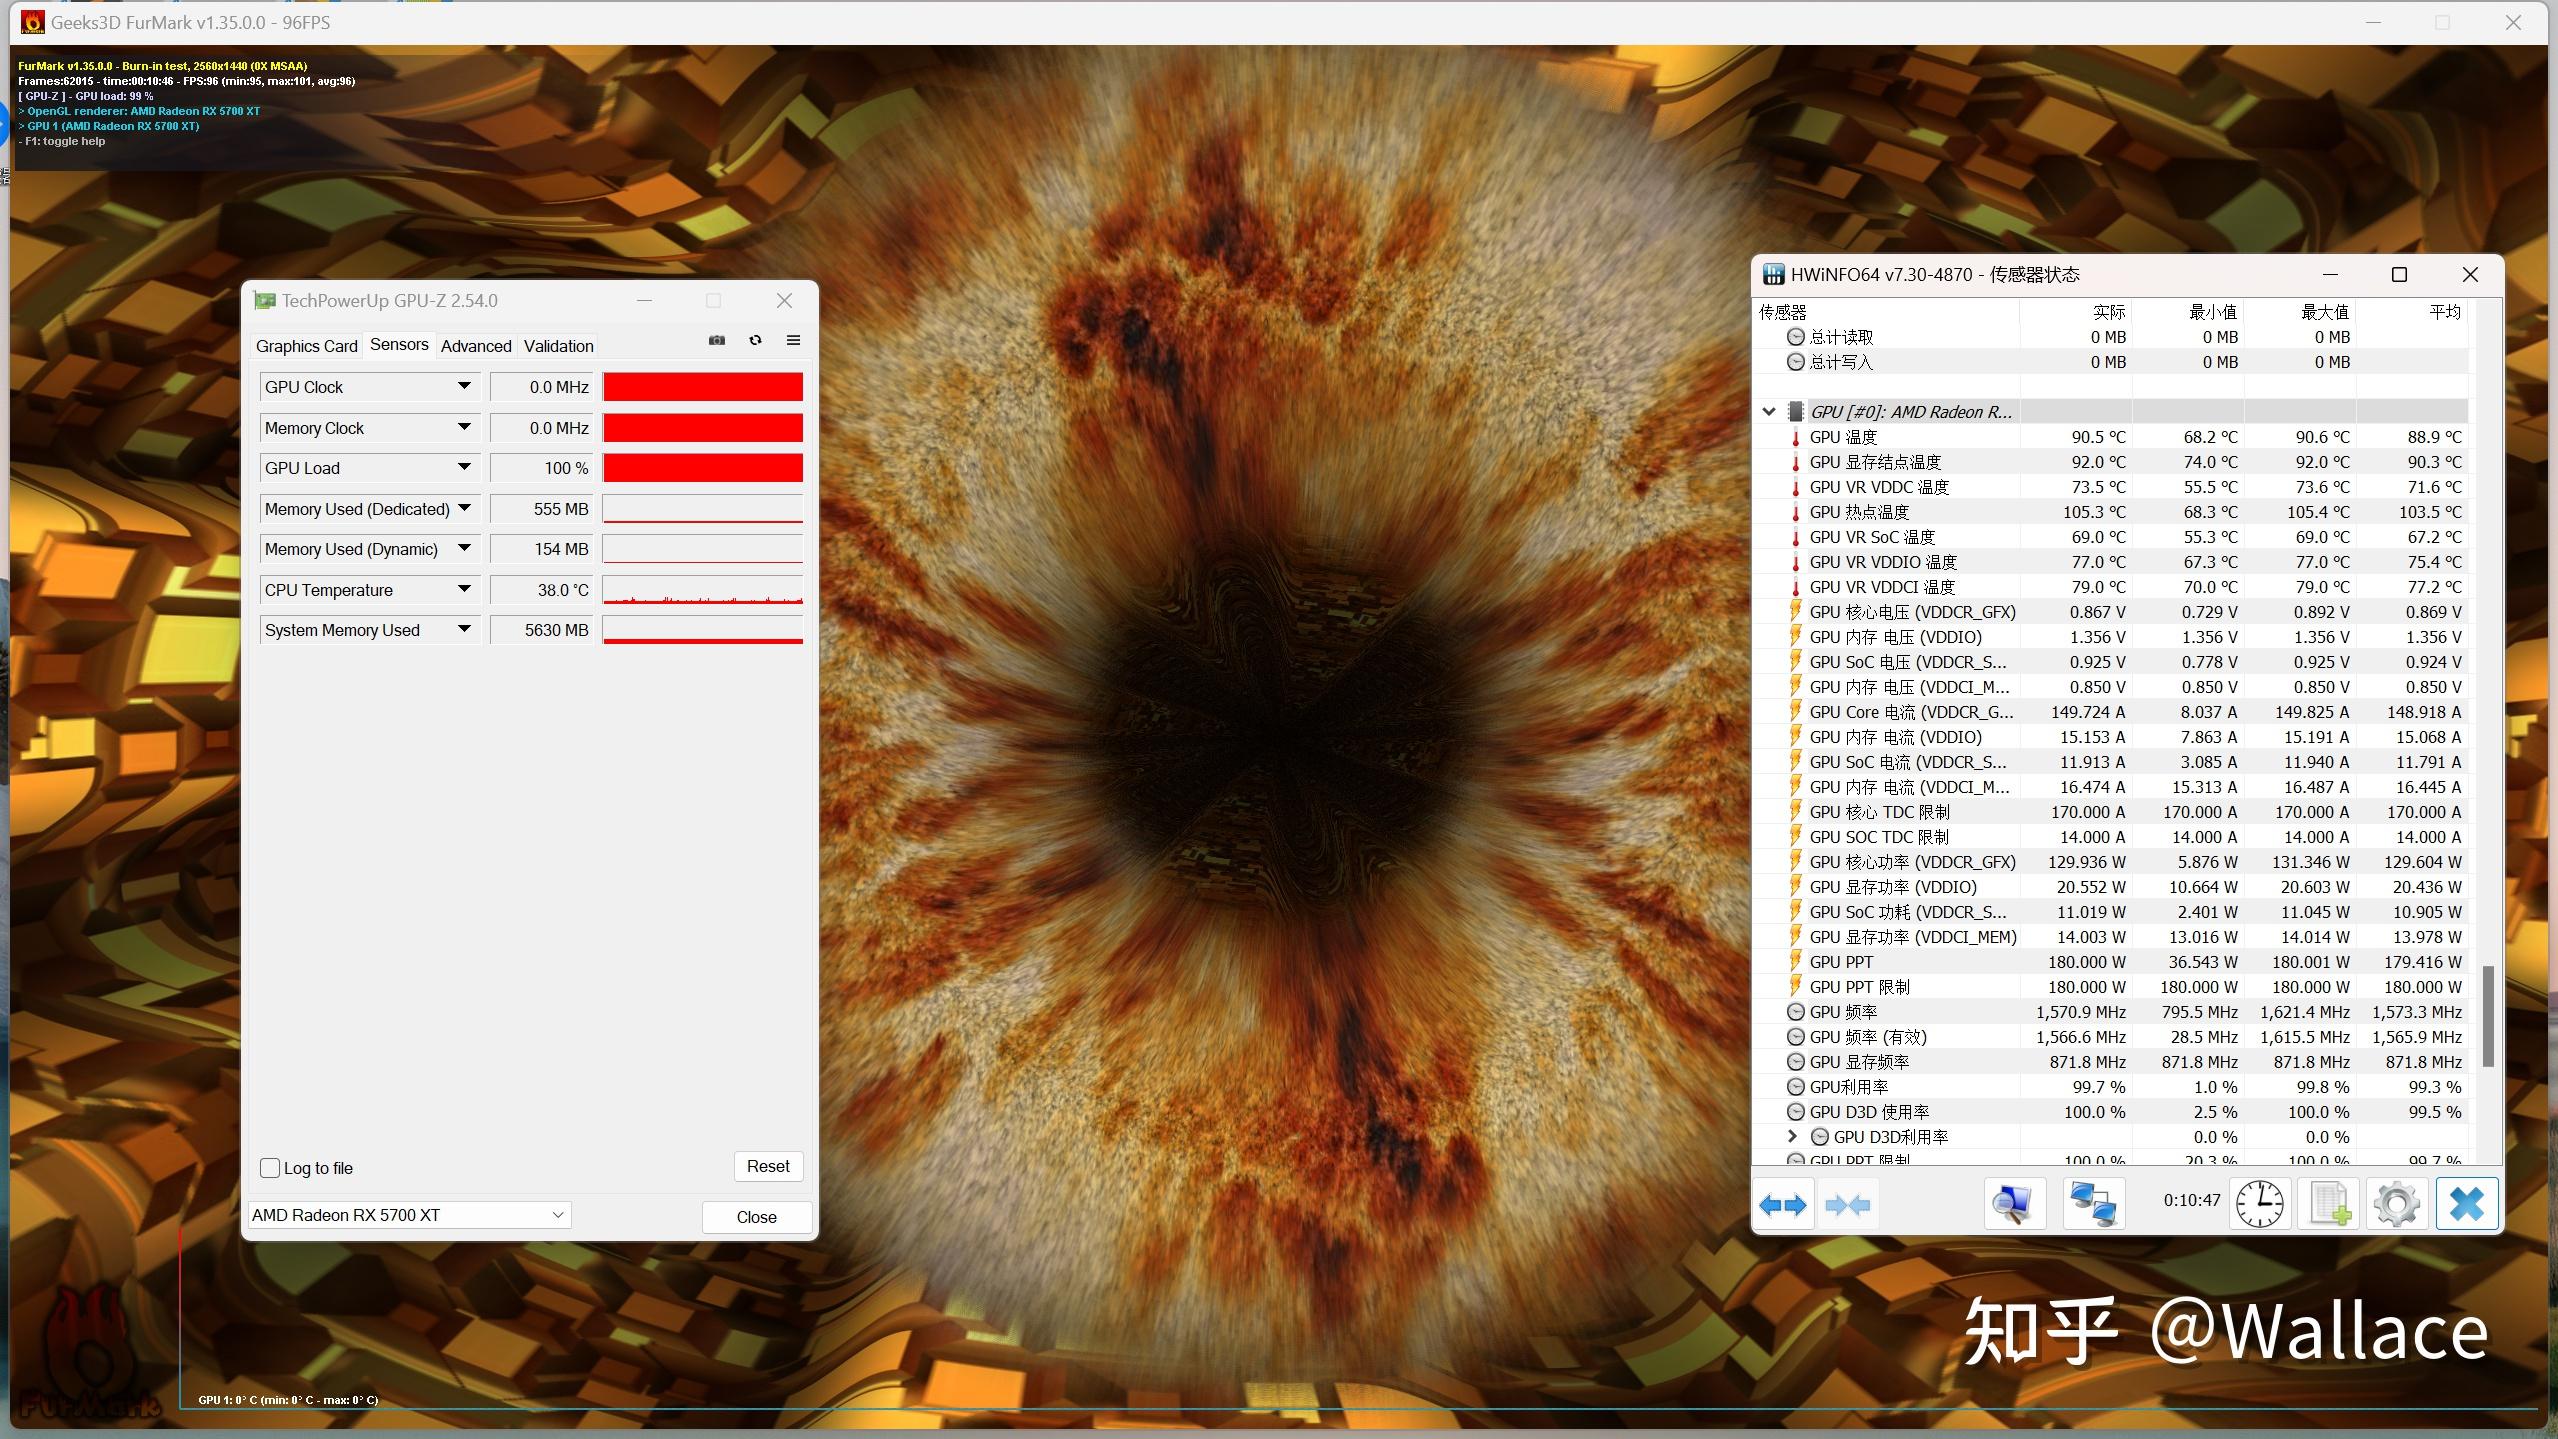Click Reset button in GPU-Z

point(766,1165)
